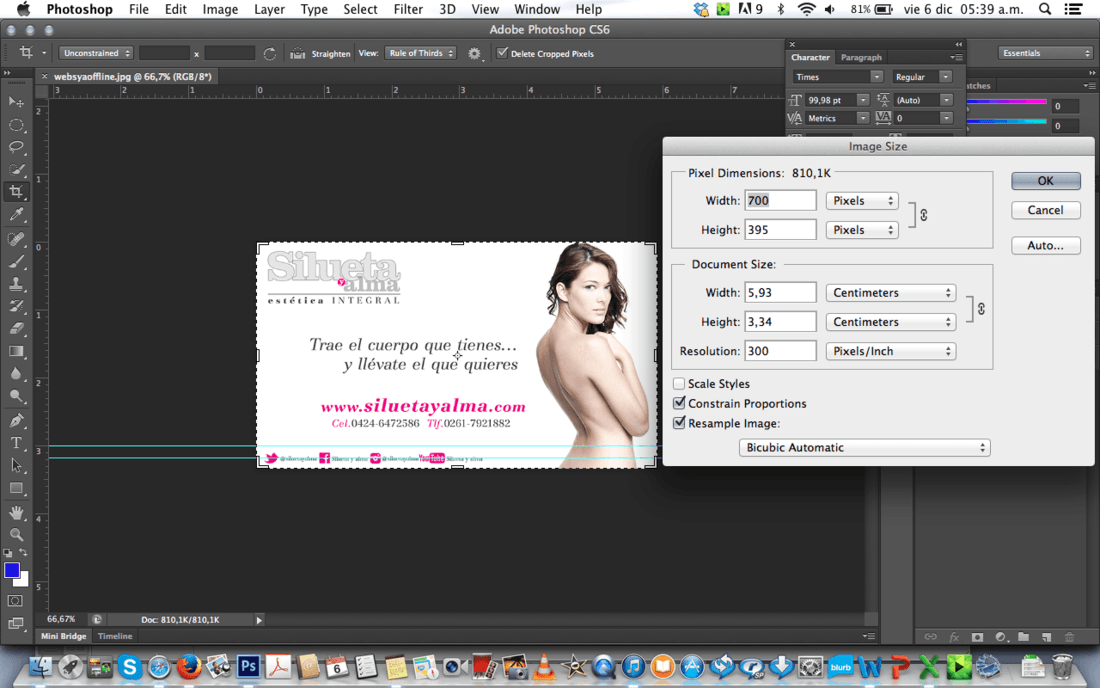Click the Auto... button
The width and height of the screenshot is (1100, 688).
[1045, 245]
